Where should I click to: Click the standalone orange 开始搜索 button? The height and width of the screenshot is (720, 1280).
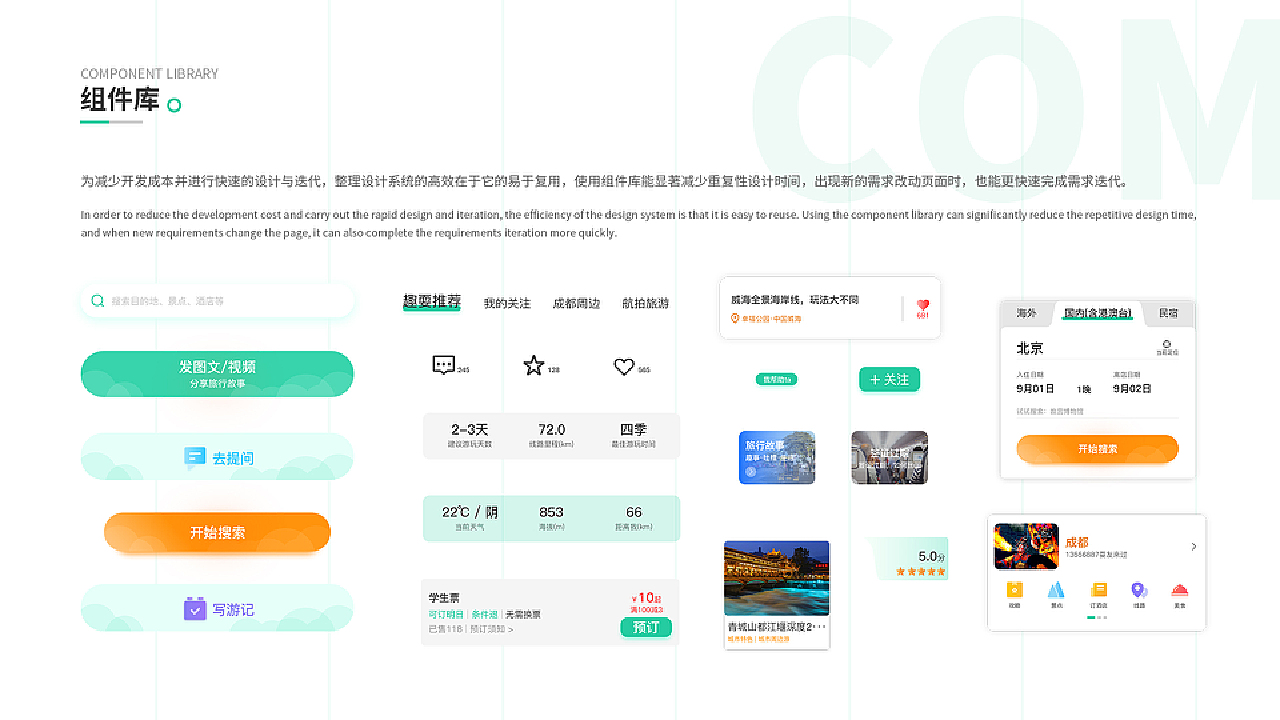[217, 532]
